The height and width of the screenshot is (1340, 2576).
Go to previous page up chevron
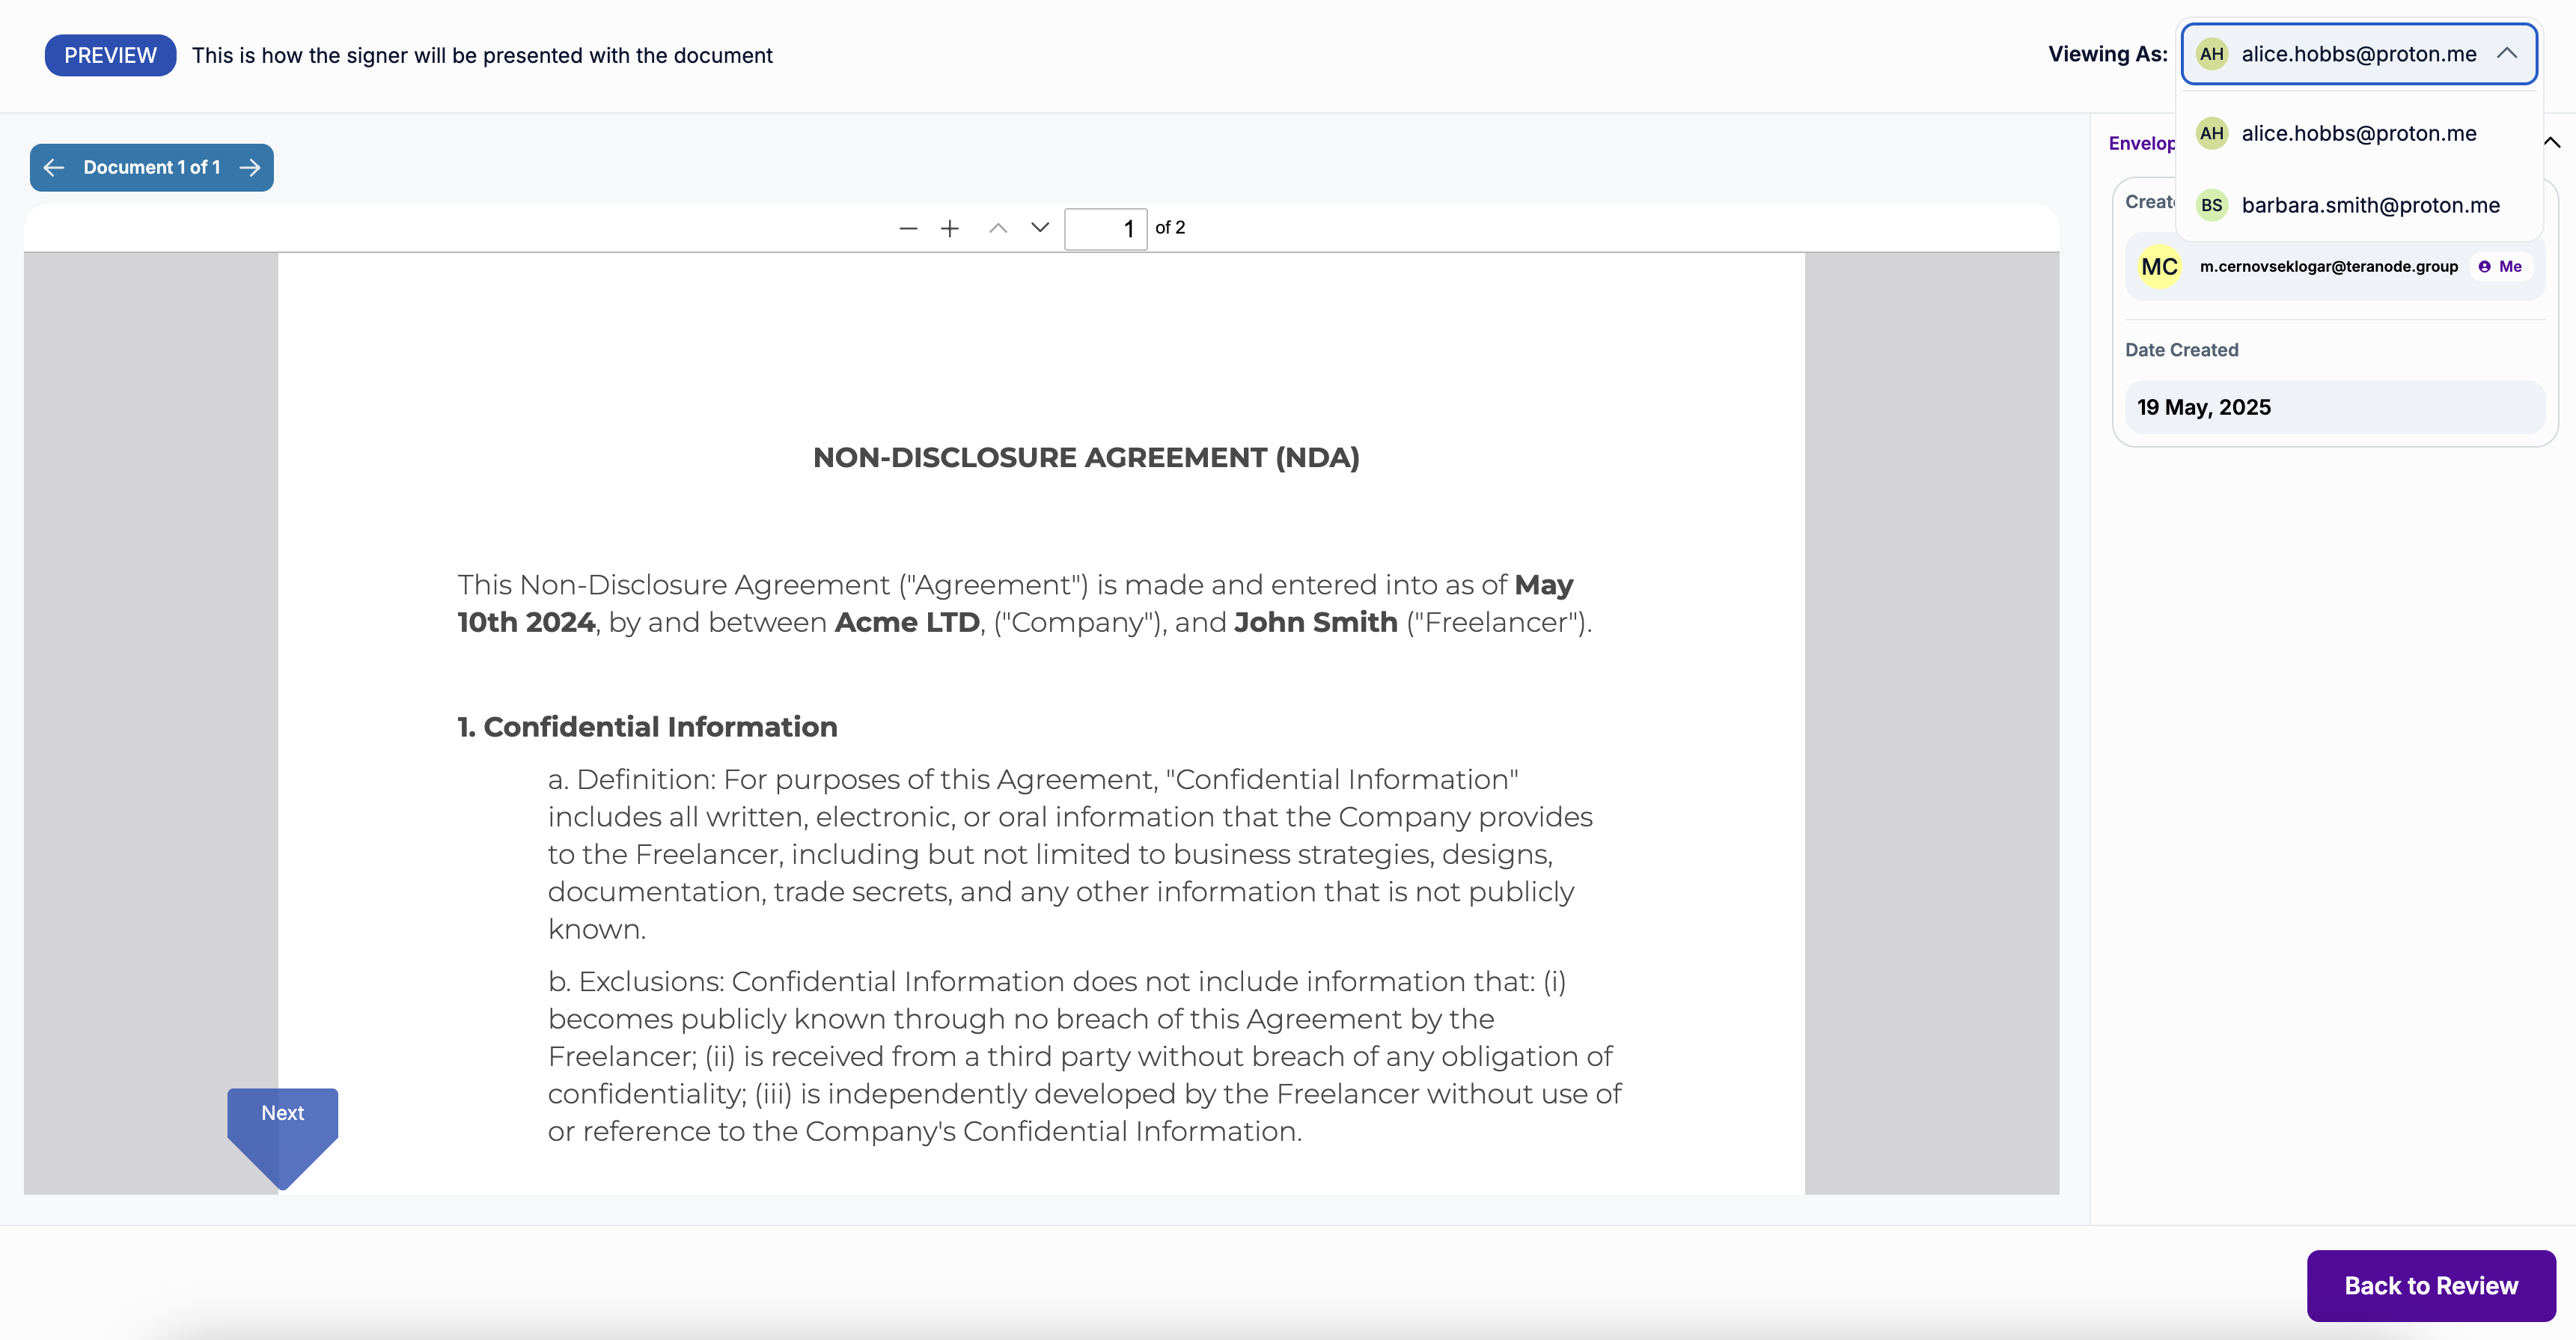click(997, 228)
